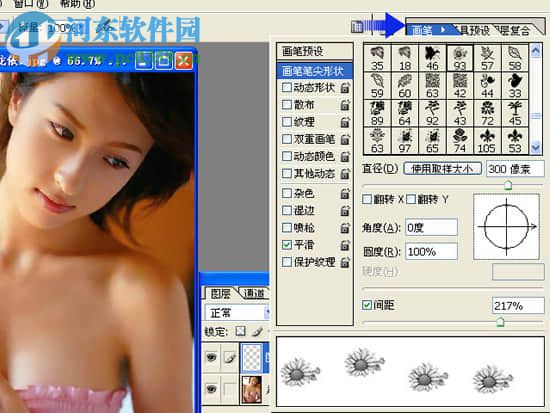Select leaf brush preset 58
The height and width of the screenshot is (413, 550).
pos(515,58)
